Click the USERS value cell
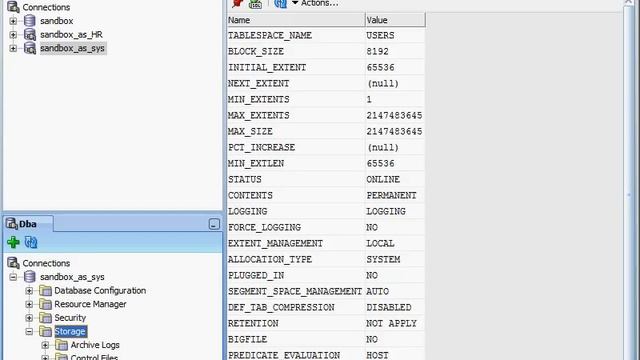 (395, 36)
